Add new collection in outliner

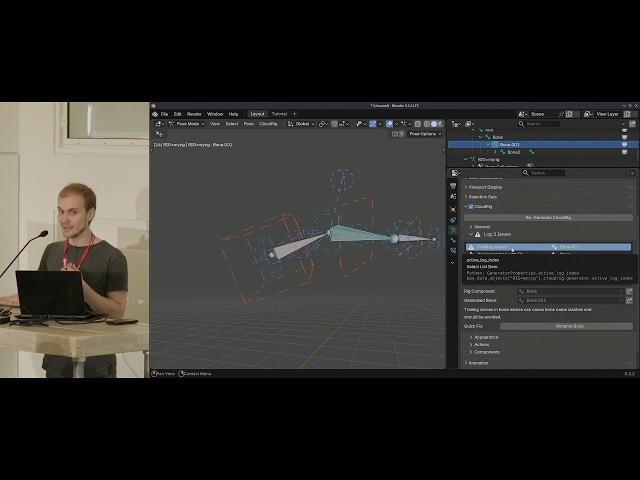point(632,124)
